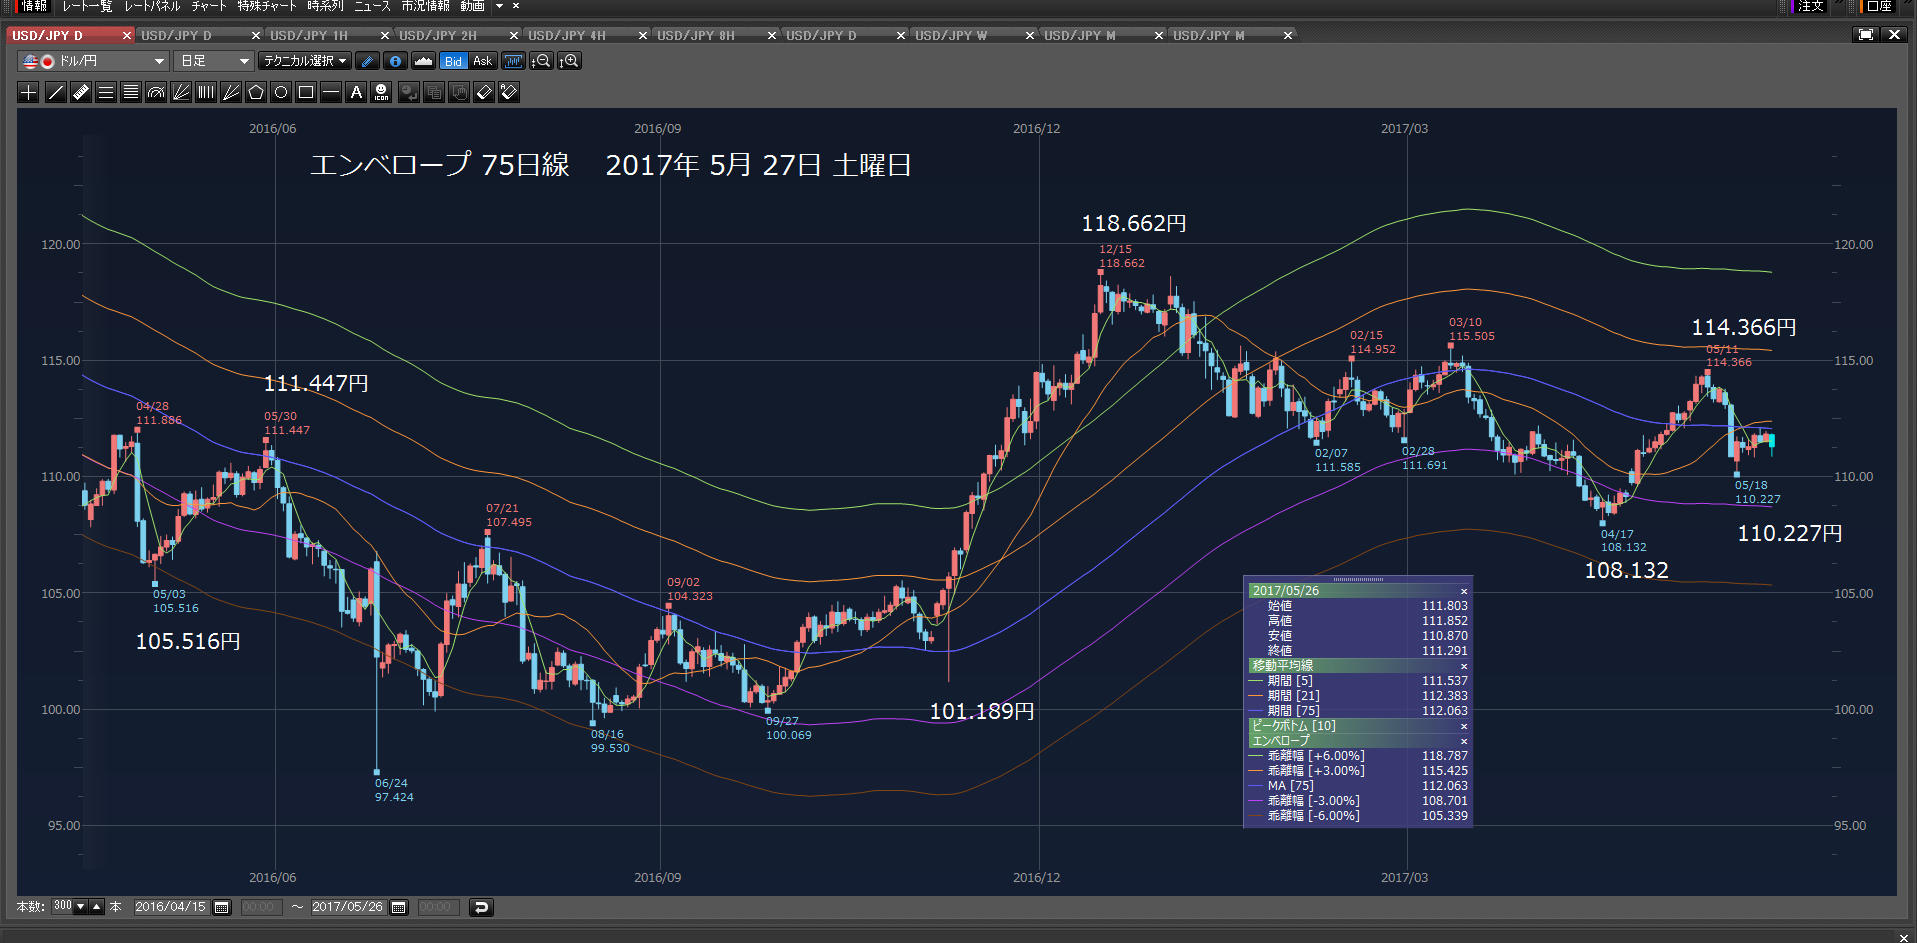The height and width of the screenshot is (943, 1917).
Task: Select the pentagon polygon drawing tool
Action: (256, 92)
